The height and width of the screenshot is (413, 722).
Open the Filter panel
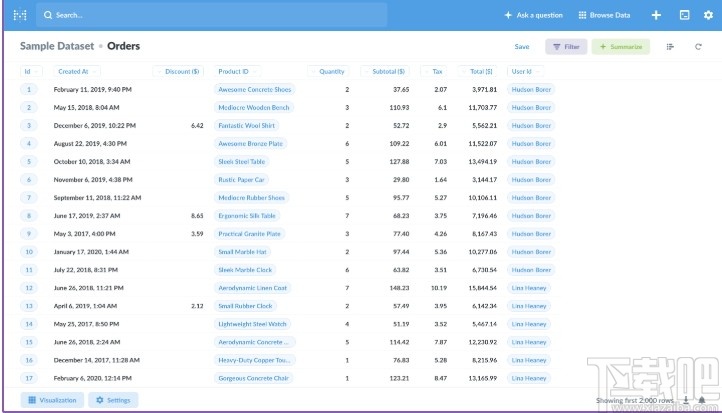coord(566,47)
